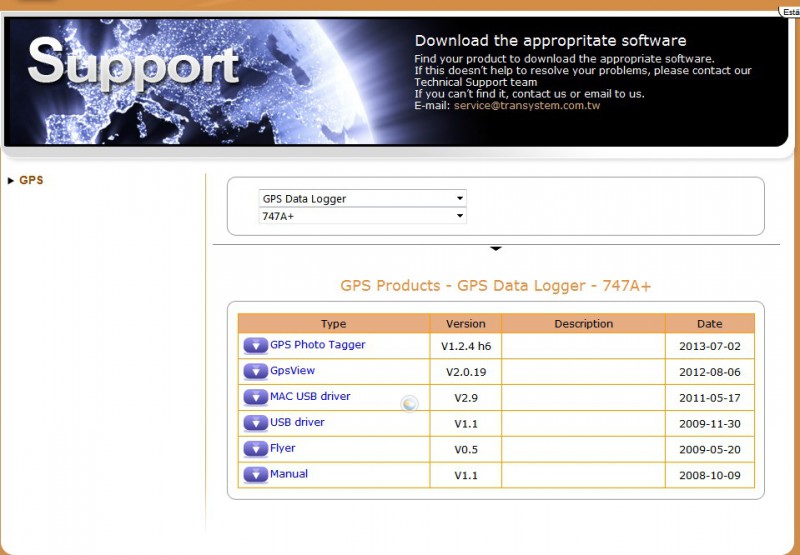Click the Type column header
Image resolution: width=800 pixels, height=555 pixels.
[333, 324]
